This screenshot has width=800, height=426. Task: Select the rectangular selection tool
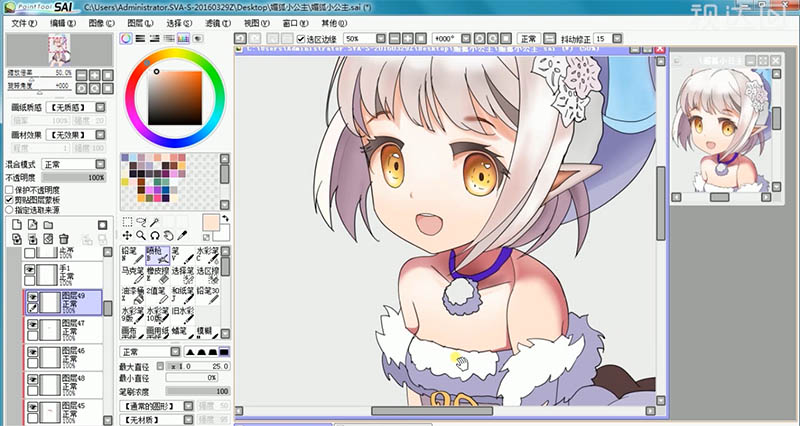point(127,222)
